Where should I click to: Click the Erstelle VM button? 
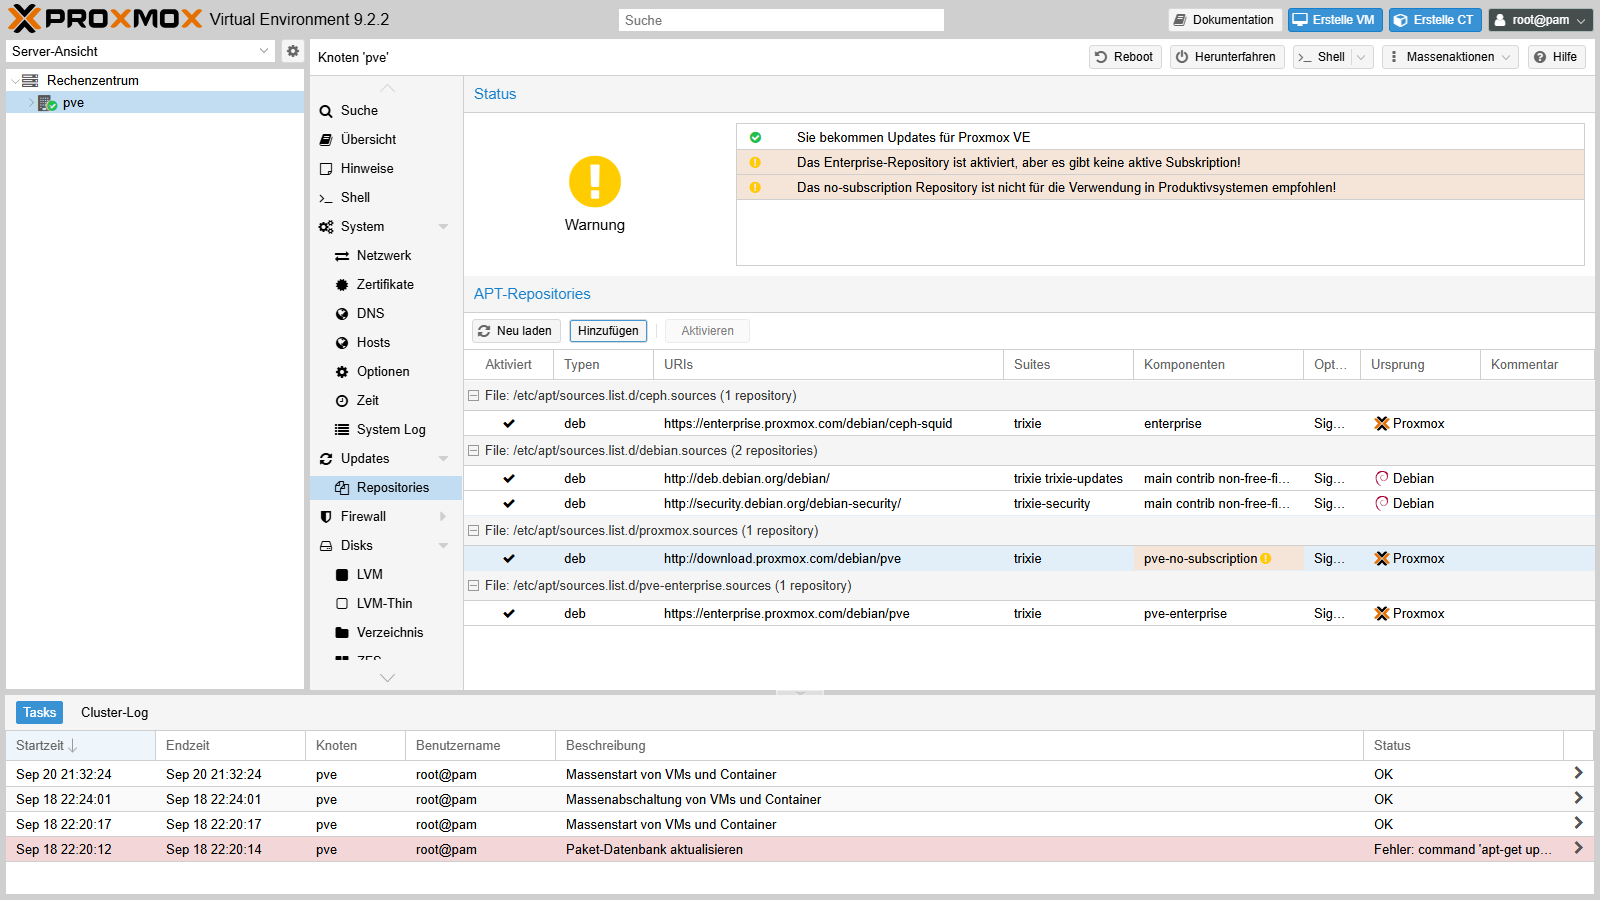(1335, 20)
